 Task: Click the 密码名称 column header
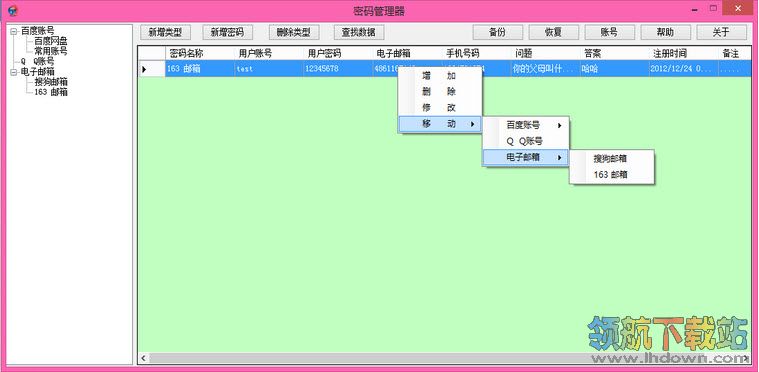[x=200, y=53]
